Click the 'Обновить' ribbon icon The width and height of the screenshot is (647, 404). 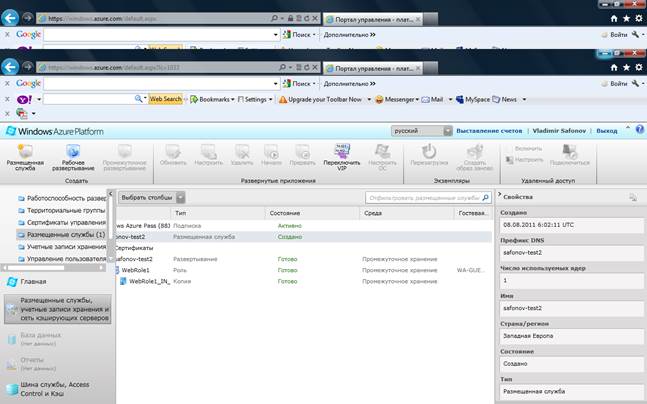tap(173, 155)
